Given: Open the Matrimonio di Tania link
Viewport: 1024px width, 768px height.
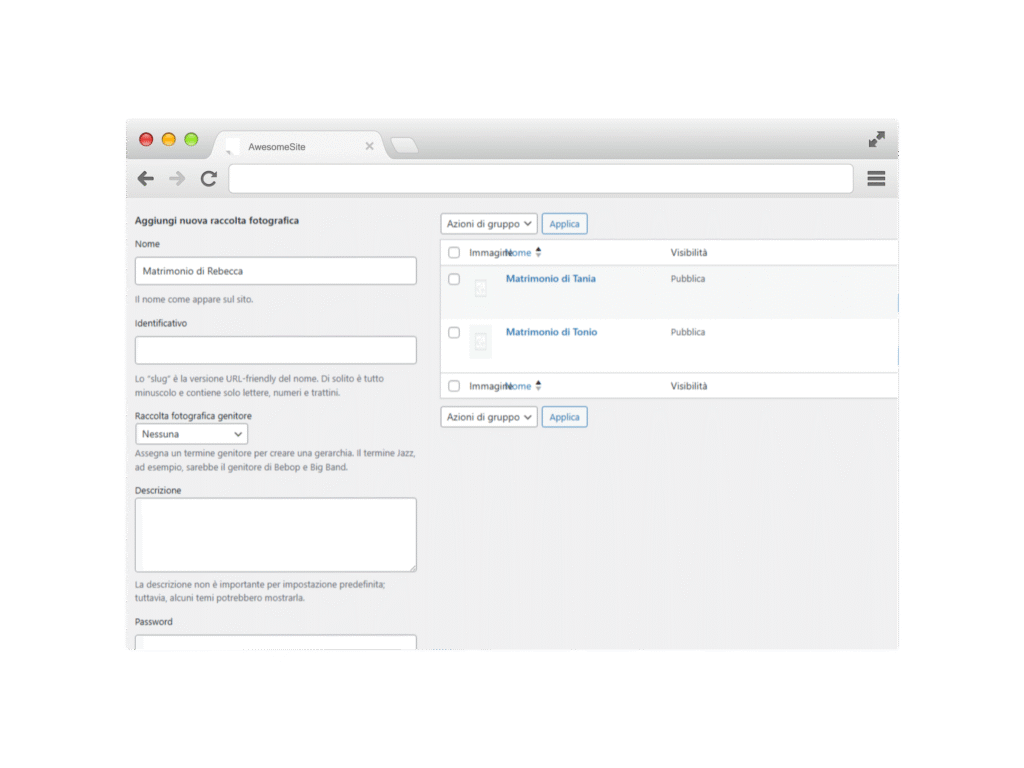Looking at the screenshot, I should 550,279.
